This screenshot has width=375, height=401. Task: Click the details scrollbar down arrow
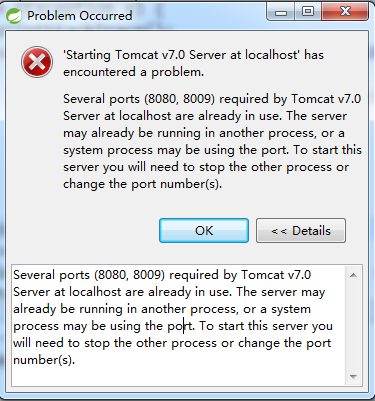click(x=353, y=377)
